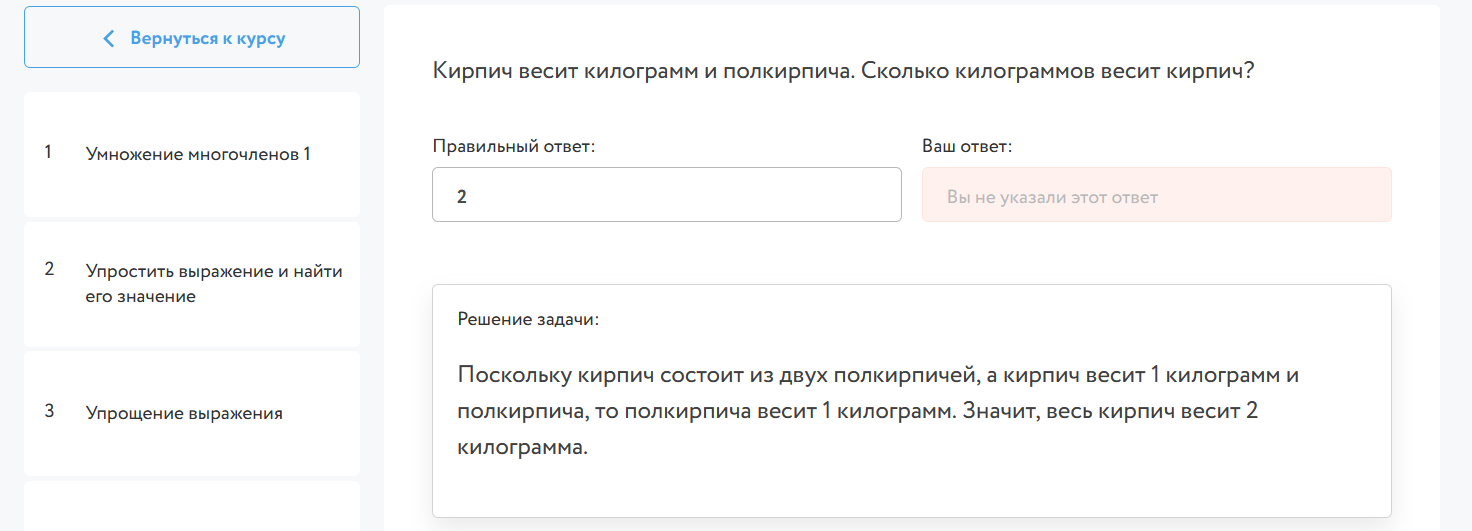Click the phrase "Значит, весь кирпич весит 2"
1472x531 pixels.
pos(1110,412)
